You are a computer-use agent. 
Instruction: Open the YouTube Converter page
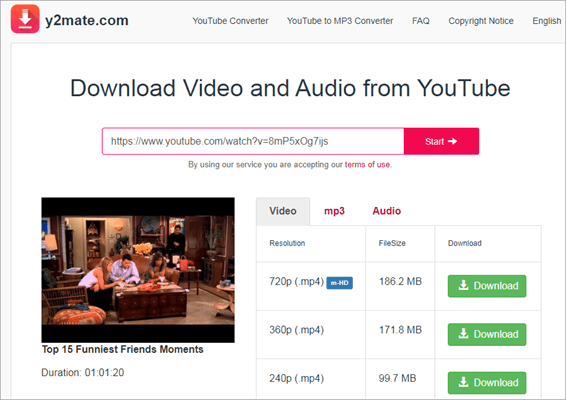point(230,21)
